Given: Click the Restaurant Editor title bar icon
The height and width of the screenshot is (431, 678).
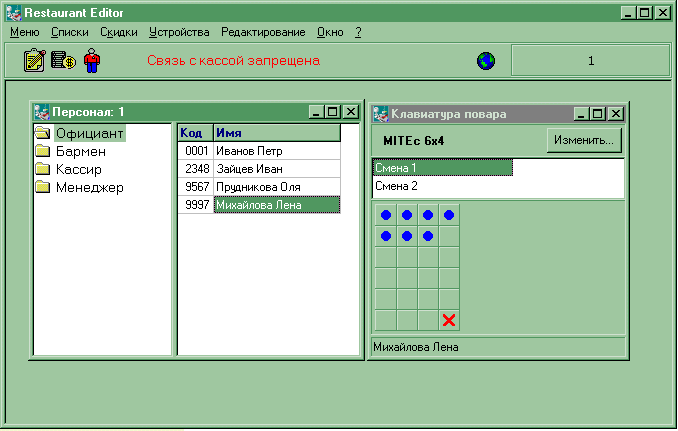Looking at the screenshot, I should (14, 13).
